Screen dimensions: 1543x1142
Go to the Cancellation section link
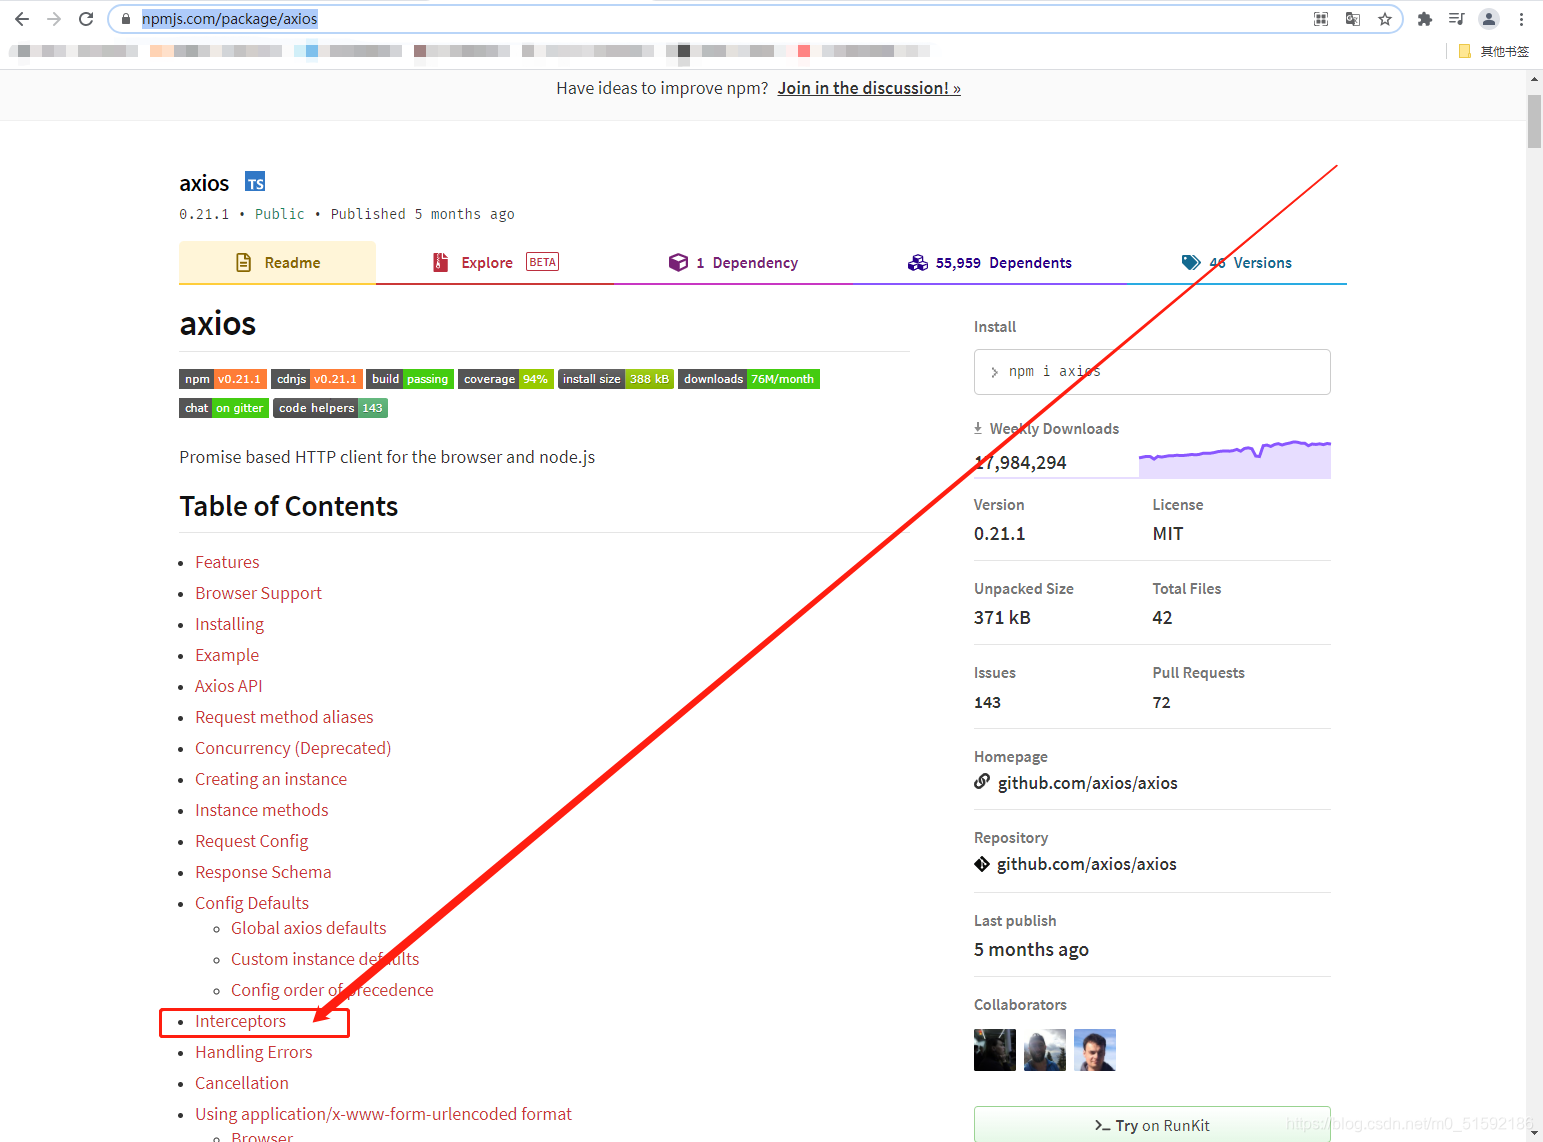click(x=242, y=1083)
